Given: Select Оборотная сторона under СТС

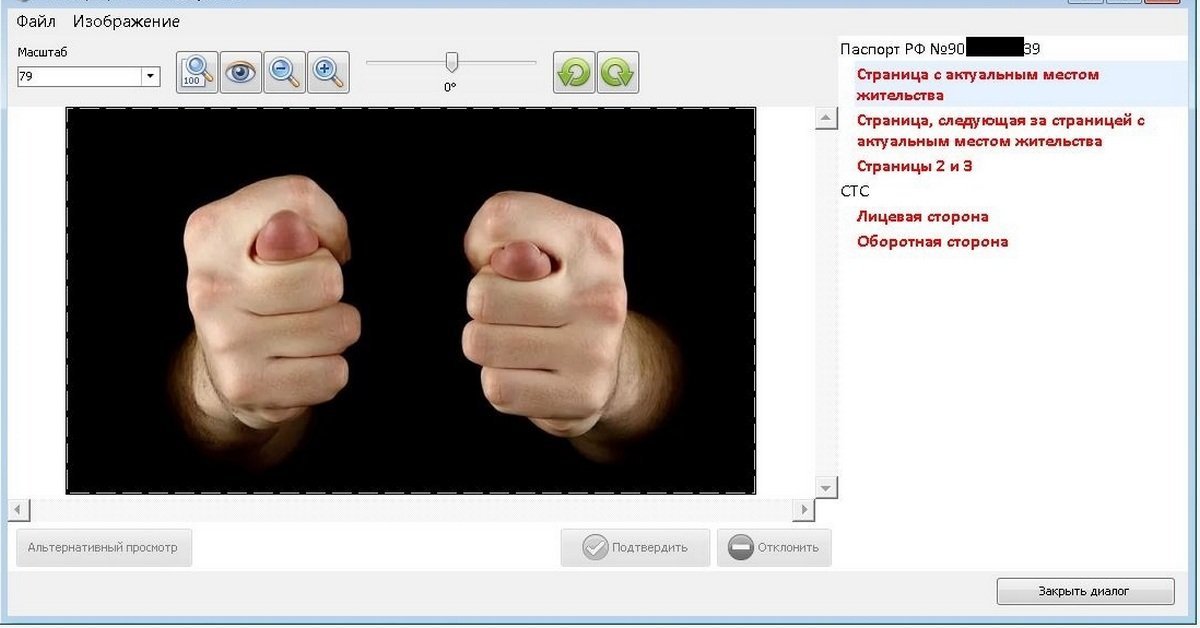Looking at the screenshot, I should click(932, 241).
